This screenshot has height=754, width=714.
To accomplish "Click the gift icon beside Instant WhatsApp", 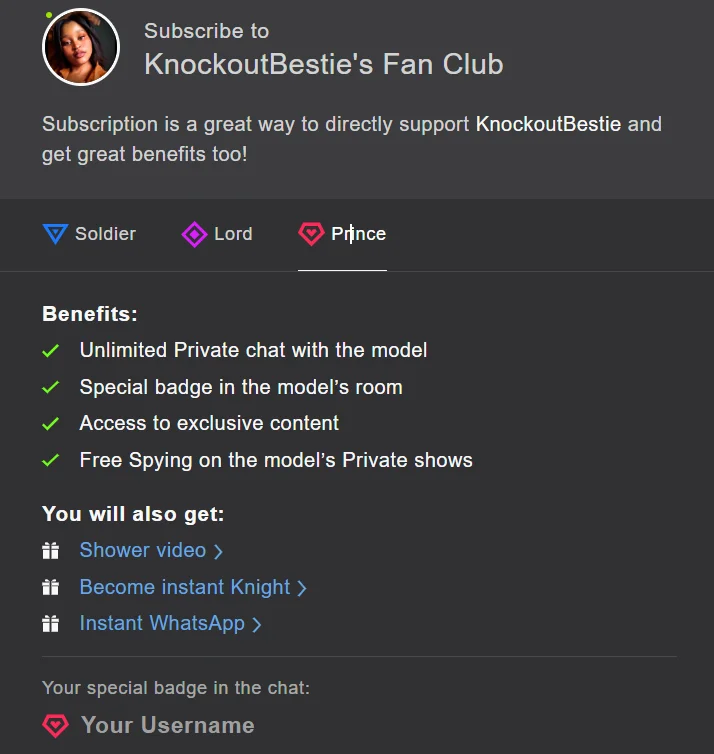I will point(51,624).
